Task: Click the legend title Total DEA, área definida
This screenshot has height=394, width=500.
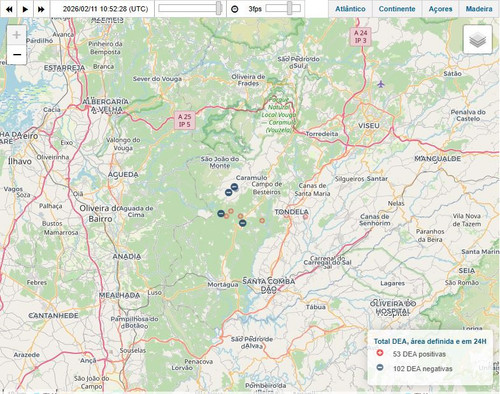Action: (430, 341)
